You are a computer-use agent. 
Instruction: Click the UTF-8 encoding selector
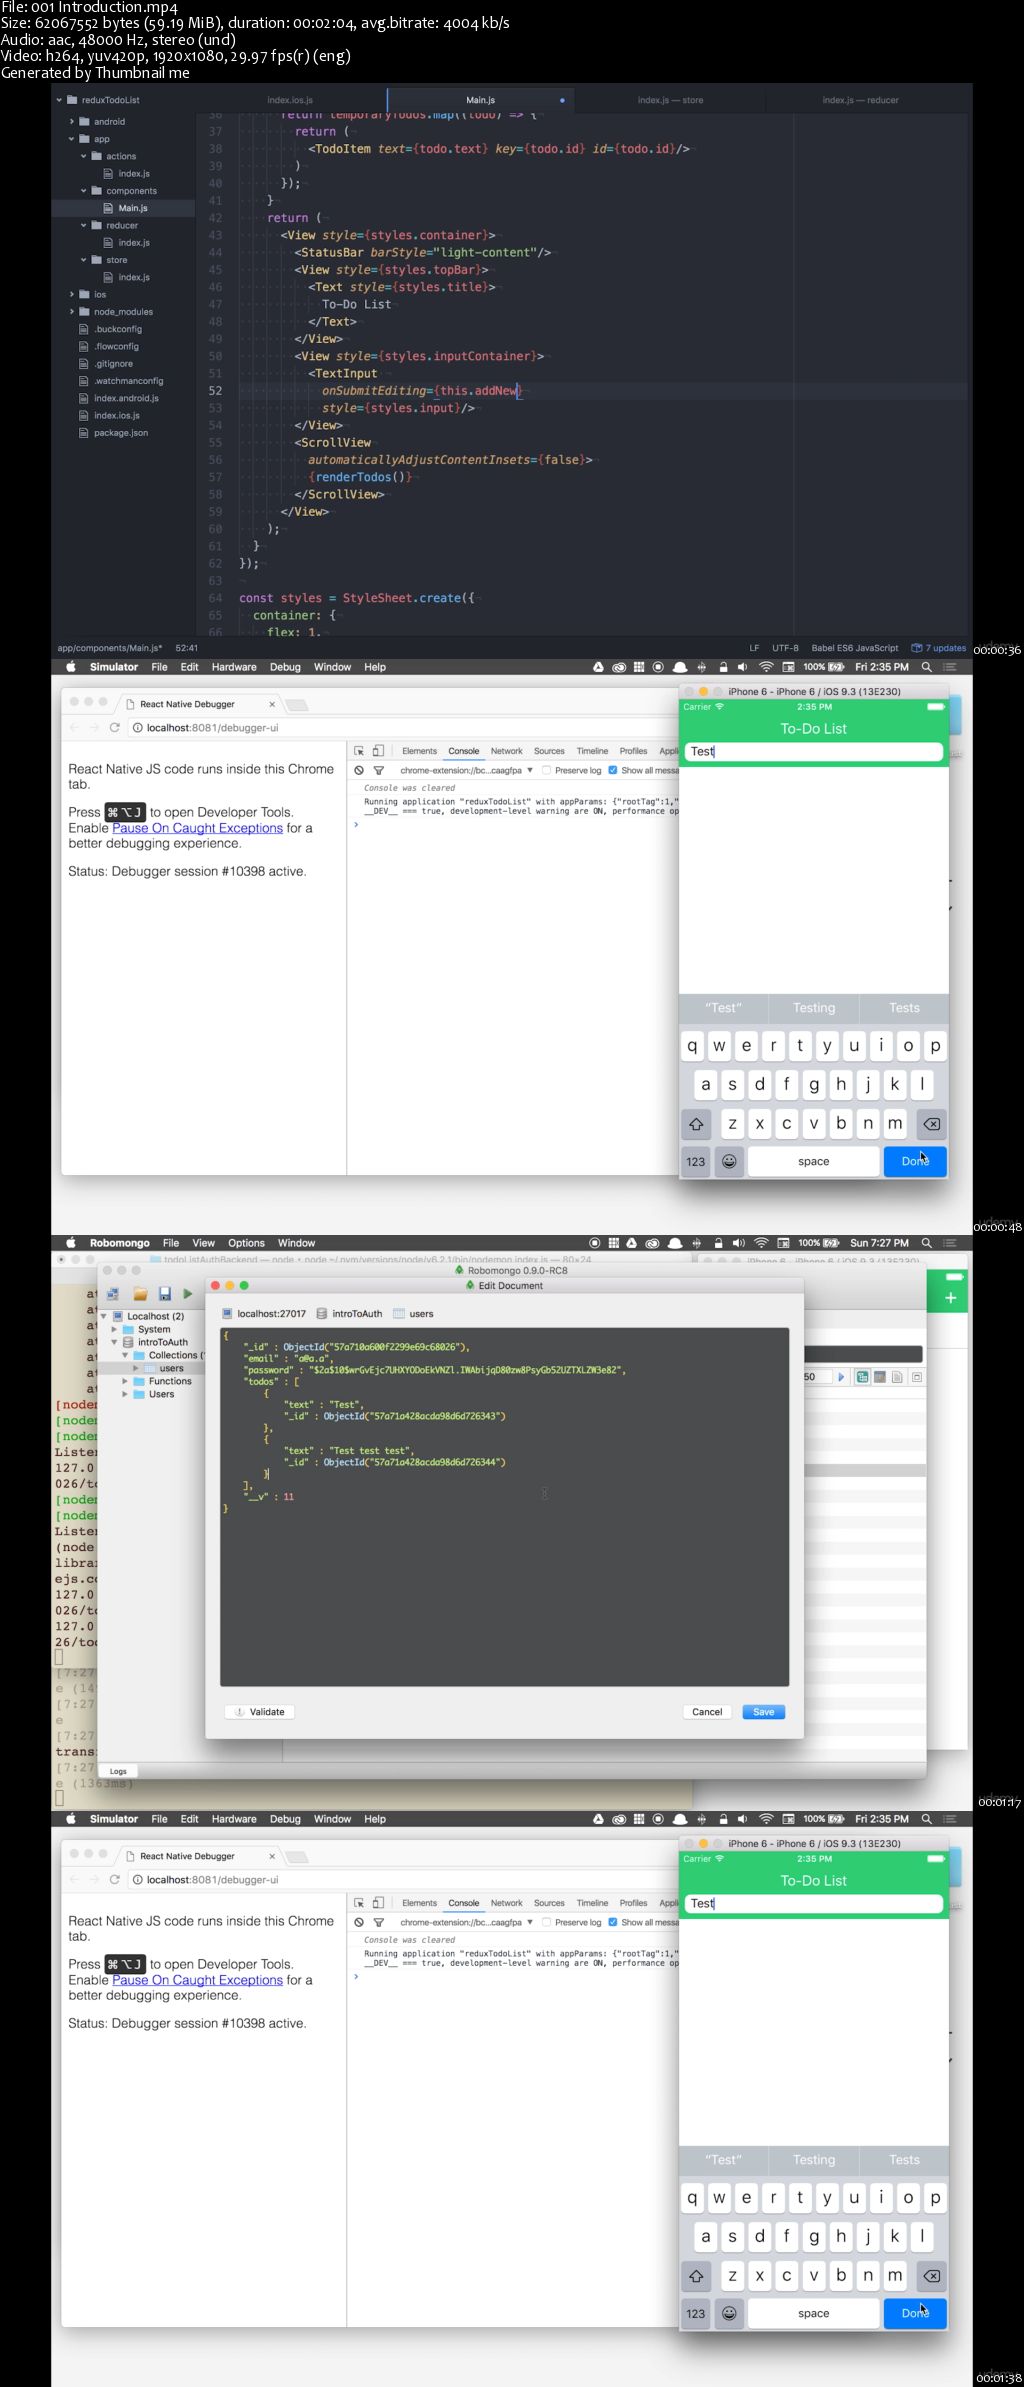point(785,648)
